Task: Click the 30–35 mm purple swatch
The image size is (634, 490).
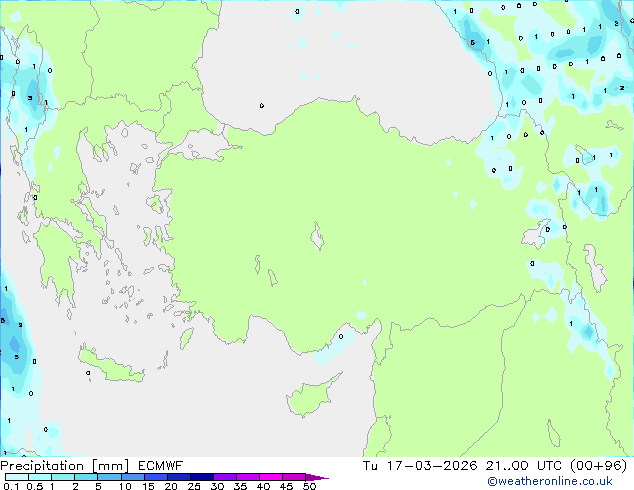Action: click(224, 477)
